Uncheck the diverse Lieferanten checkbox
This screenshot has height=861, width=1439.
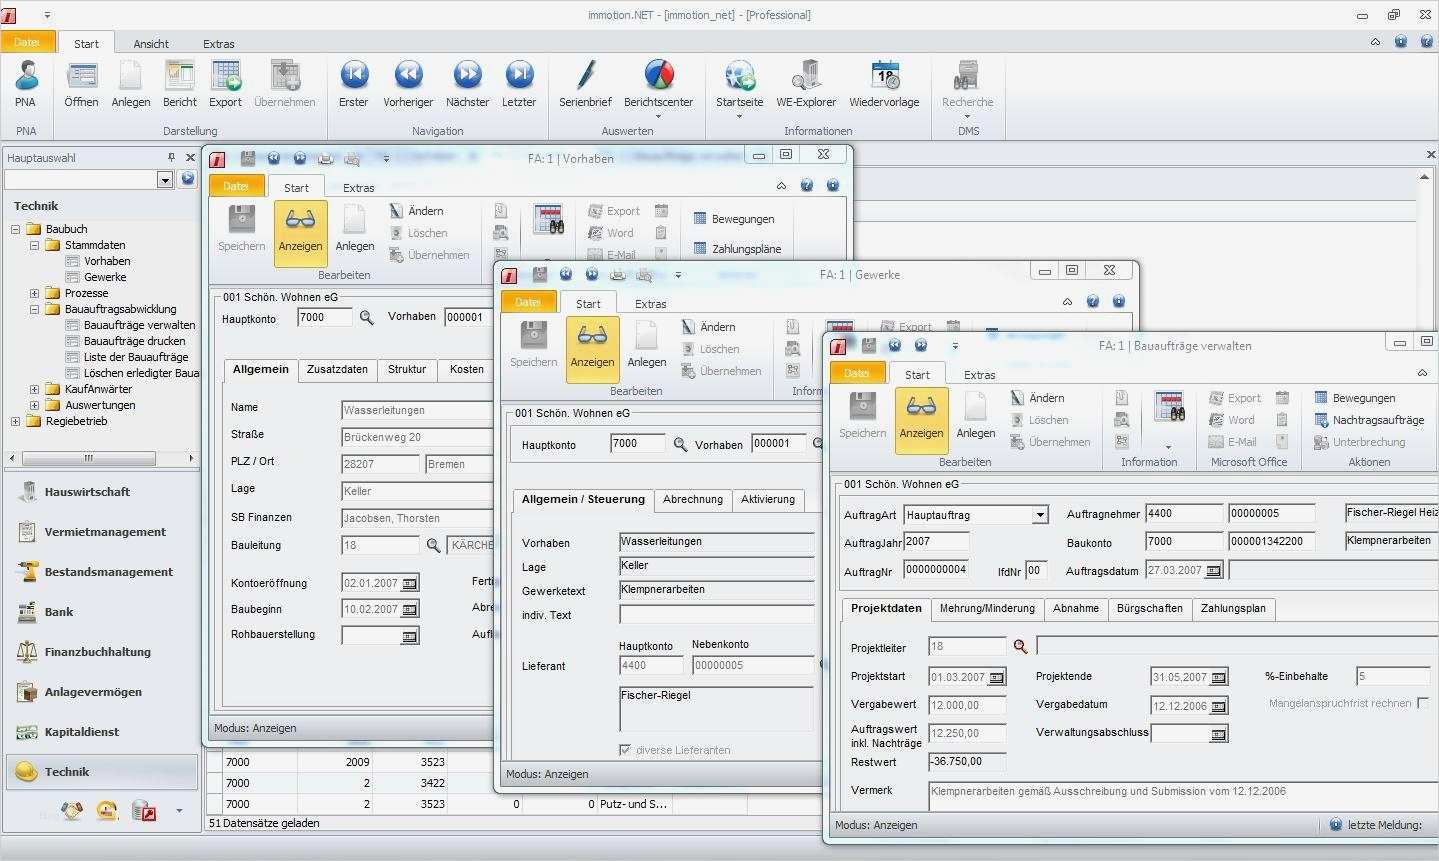[624, 749]
